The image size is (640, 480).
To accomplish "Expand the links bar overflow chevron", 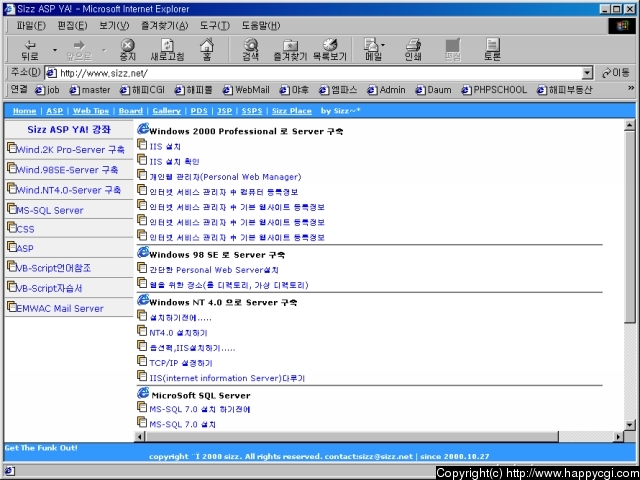I will [x=631, y=88].
